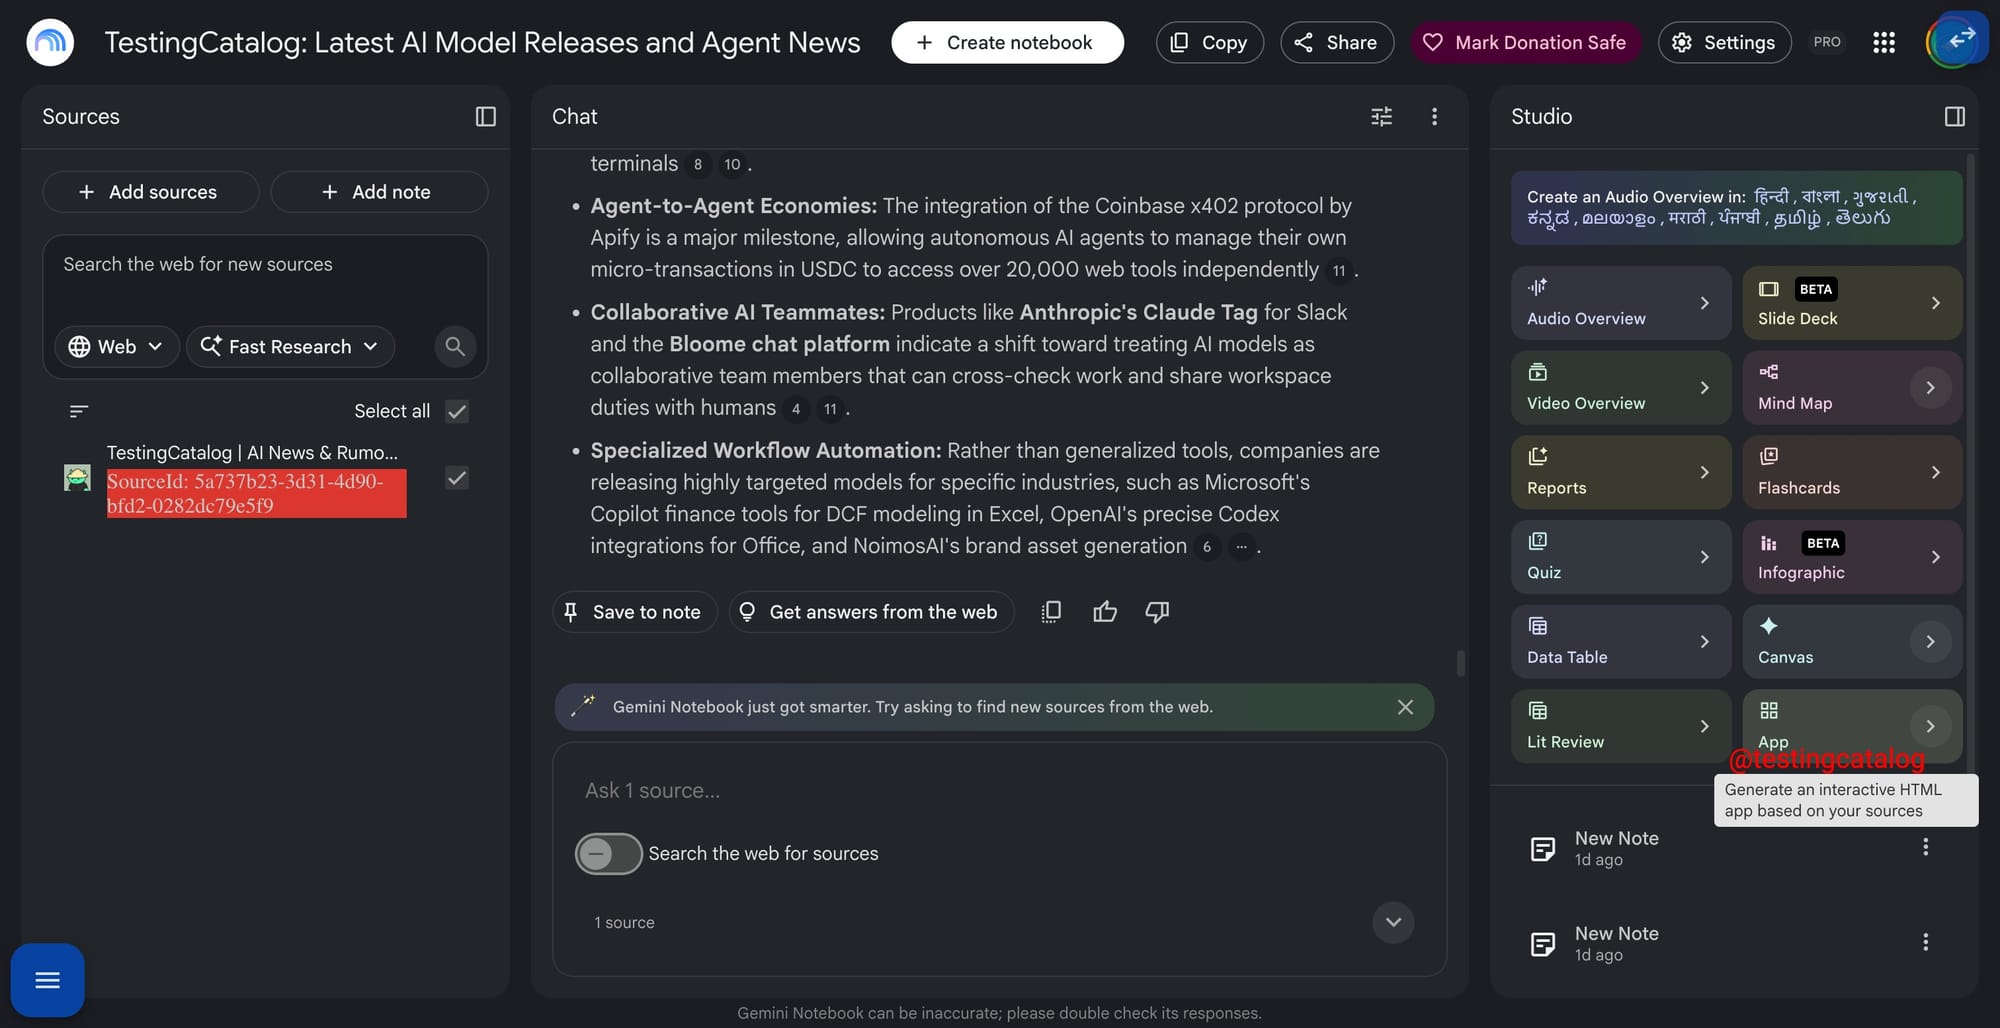
Task: Click citation number 6
Action: pyautogui.click(x=1207, y=547)
